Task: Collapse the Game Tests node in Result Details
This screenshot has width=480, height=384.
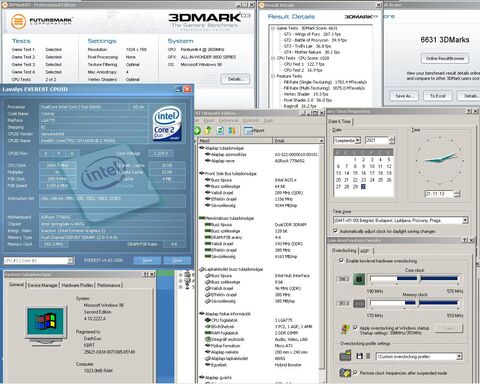Action: click(x=273, y=28)
